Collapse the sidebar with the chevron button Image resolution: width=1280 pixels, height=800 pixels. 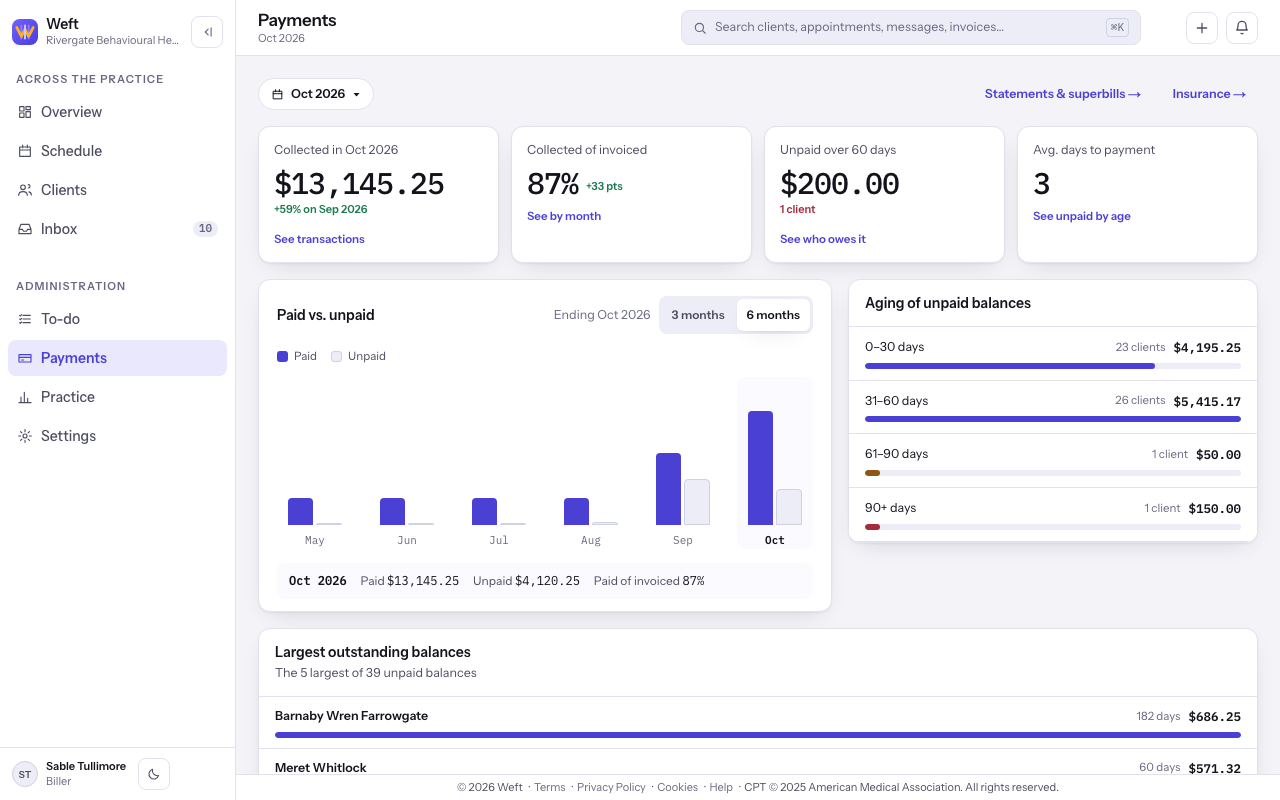[x=207, y=32]
